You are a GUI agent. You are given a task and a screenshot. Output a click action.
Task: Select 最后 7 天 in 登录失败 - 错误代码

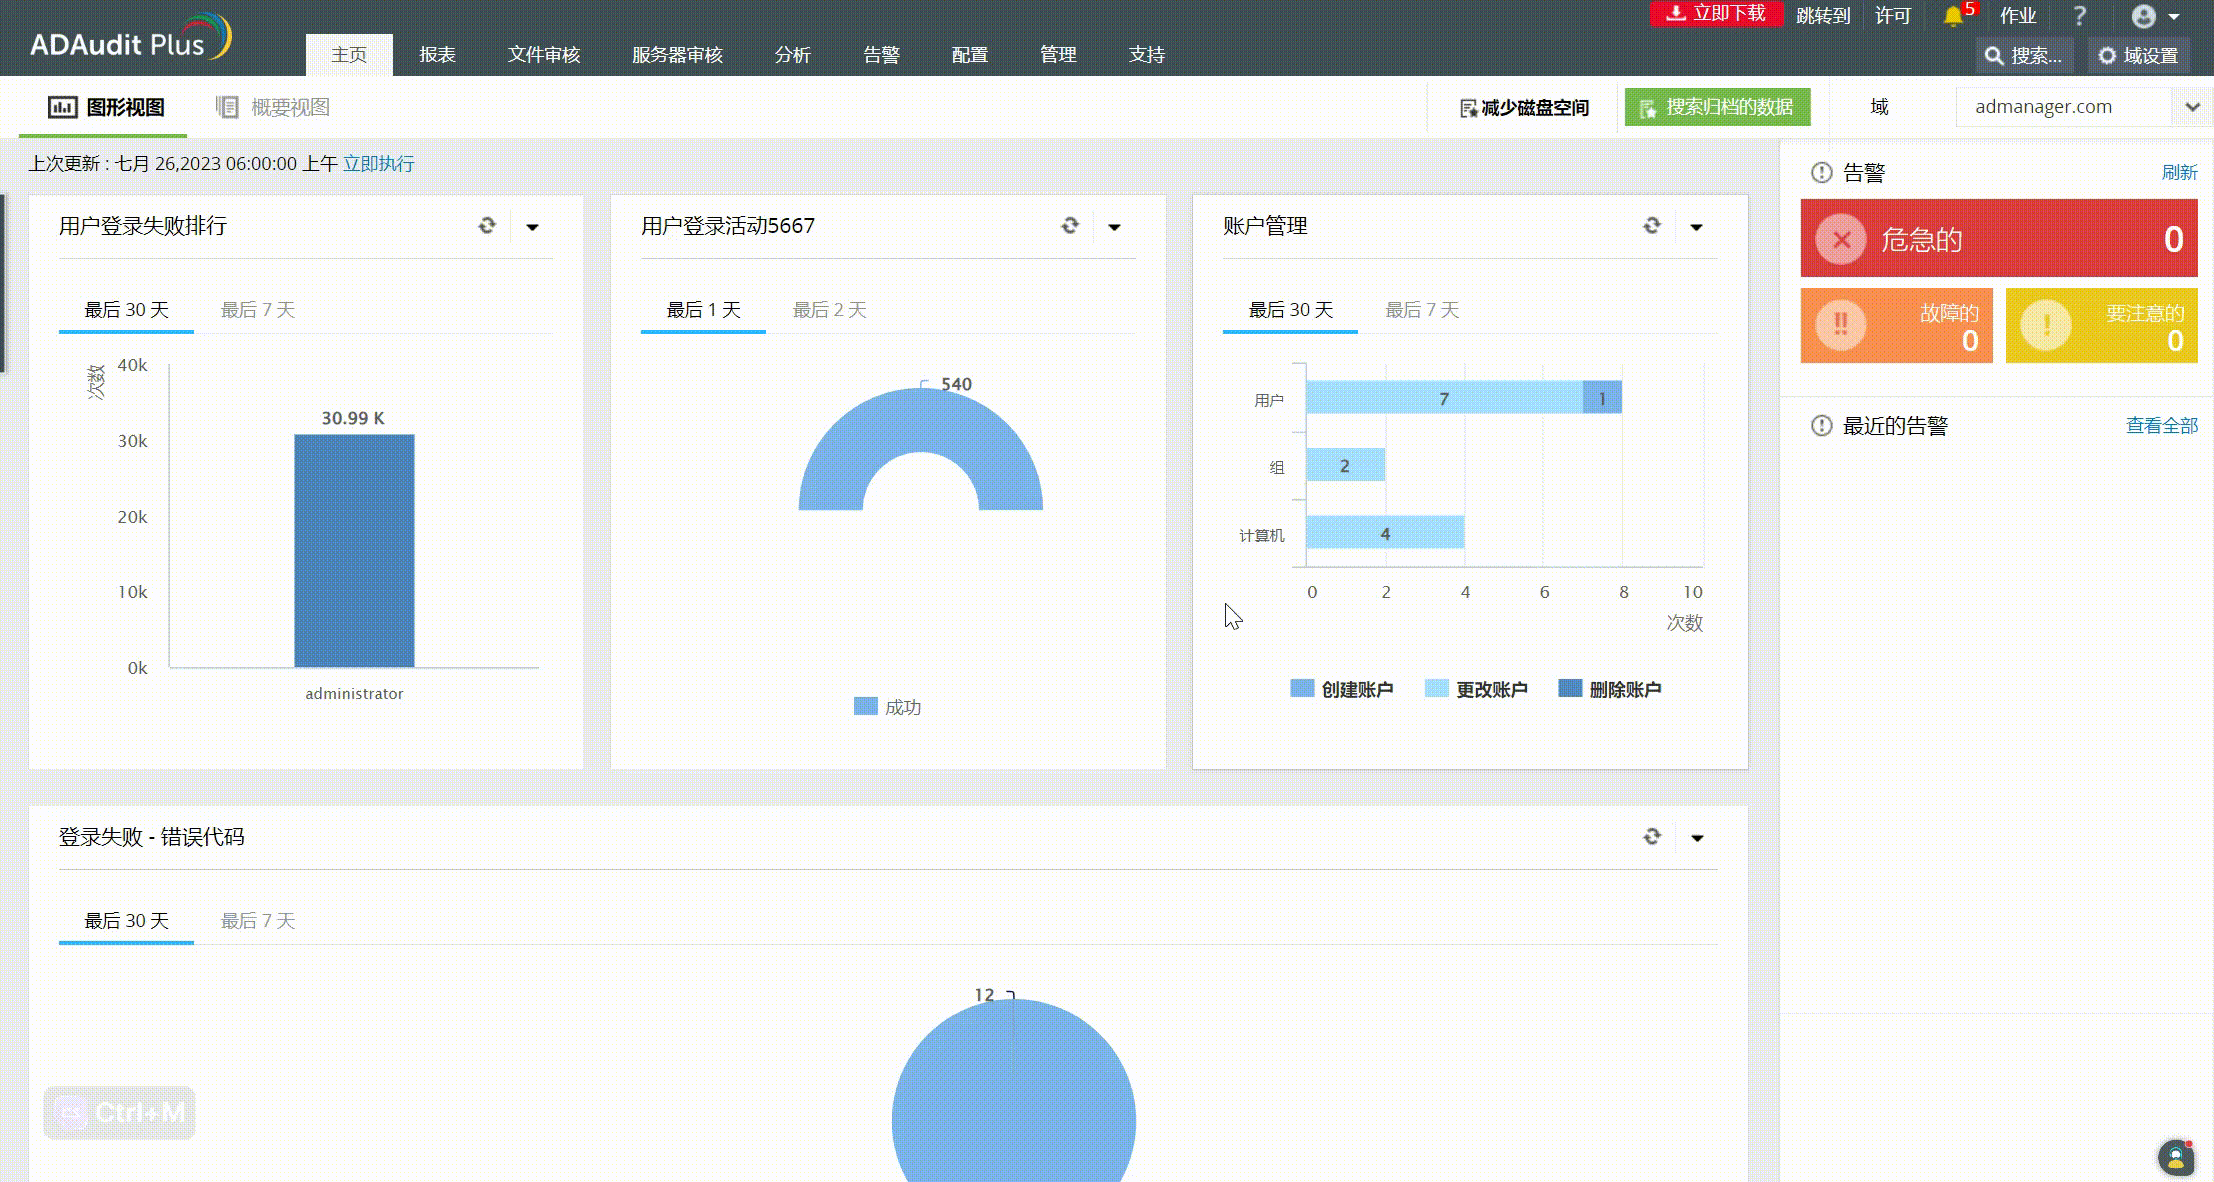[x=258, y=921]
